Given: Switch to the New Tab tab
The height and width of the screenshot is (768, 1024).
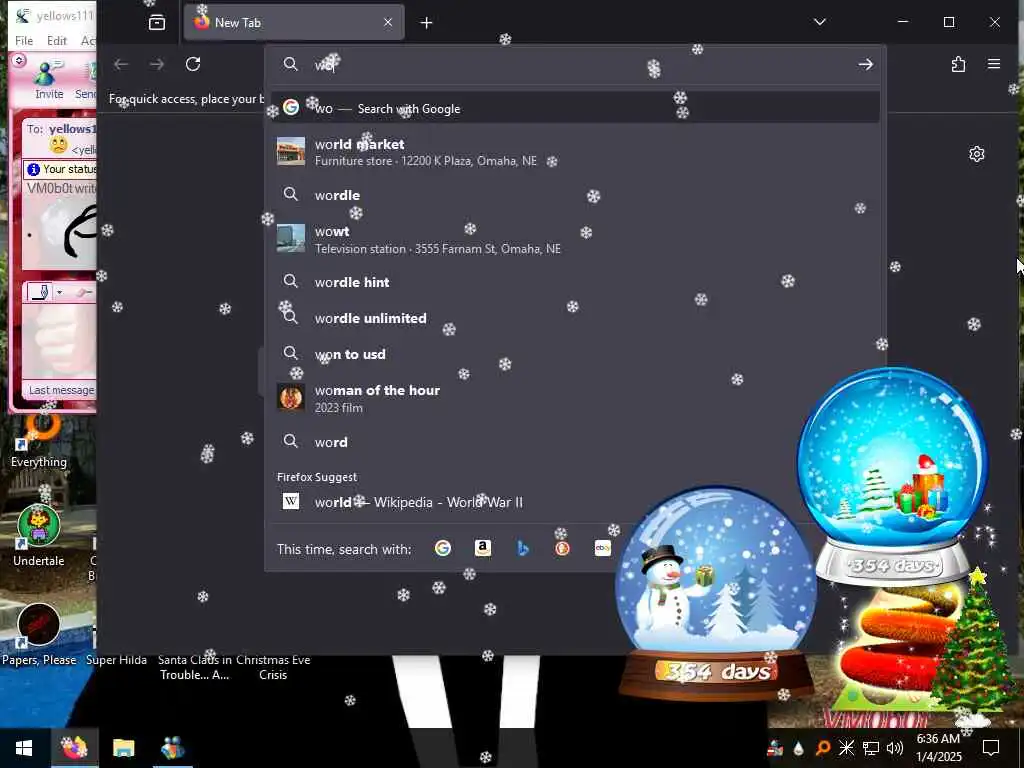Looking at the screenshot, I should click(294, 22).
